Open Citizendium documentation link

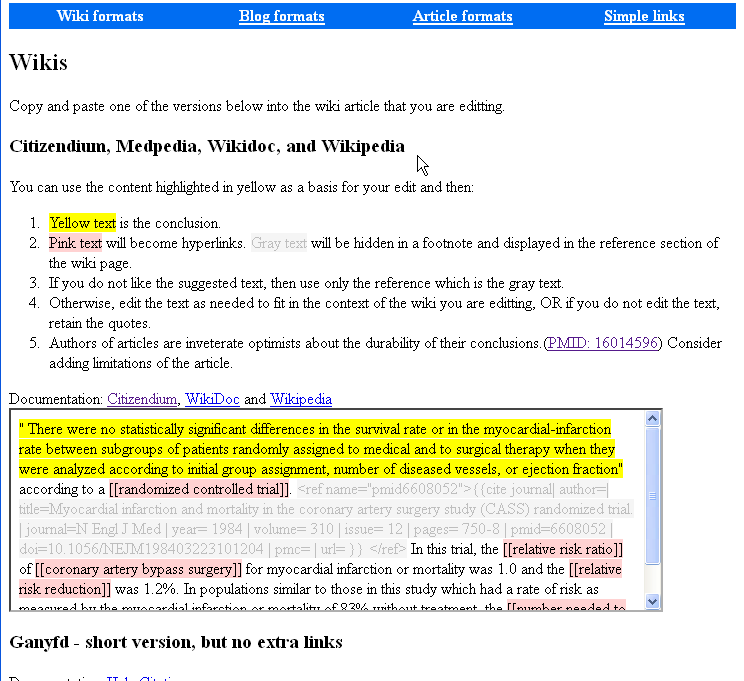tap(142, 399)
